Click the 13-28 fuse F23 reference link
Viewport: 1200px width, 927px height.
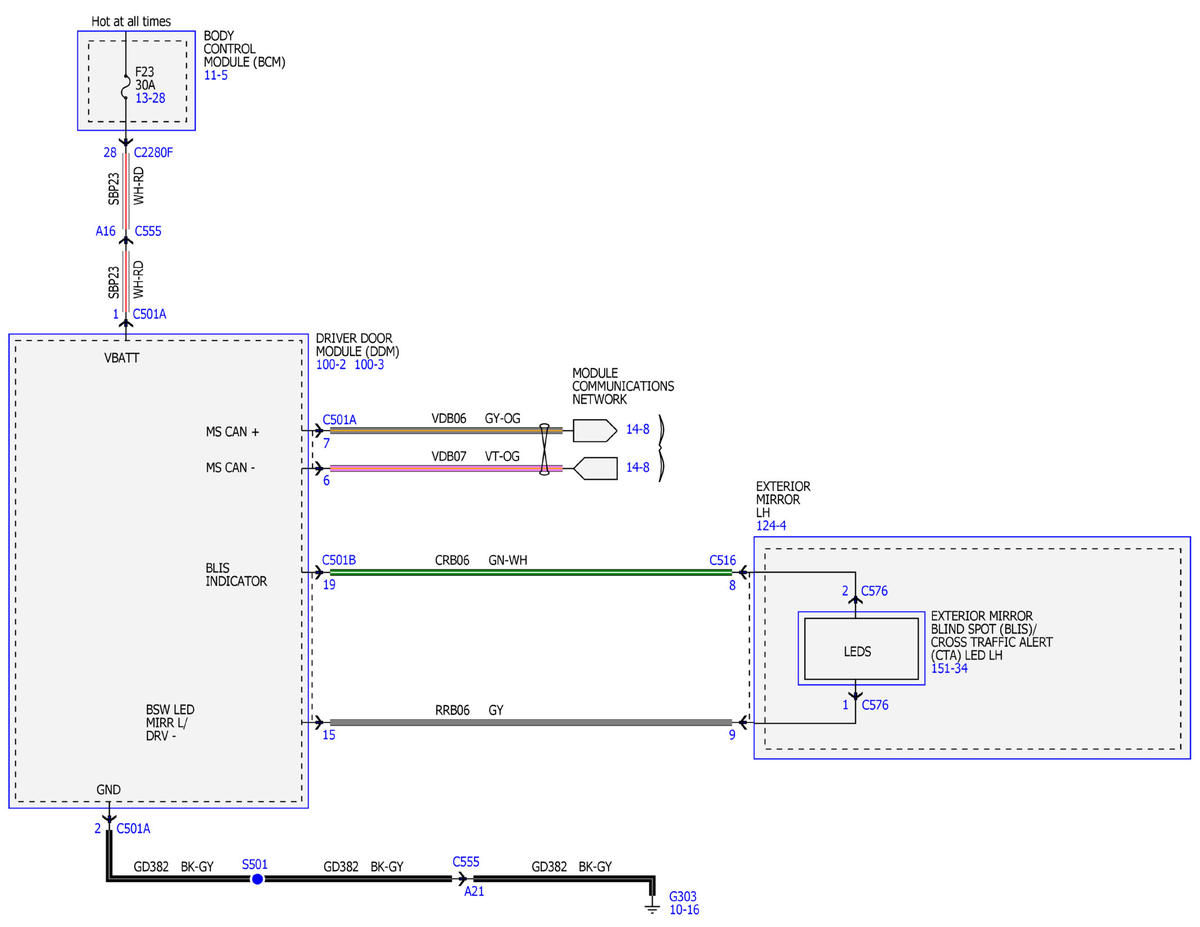[x=151, y=98]
